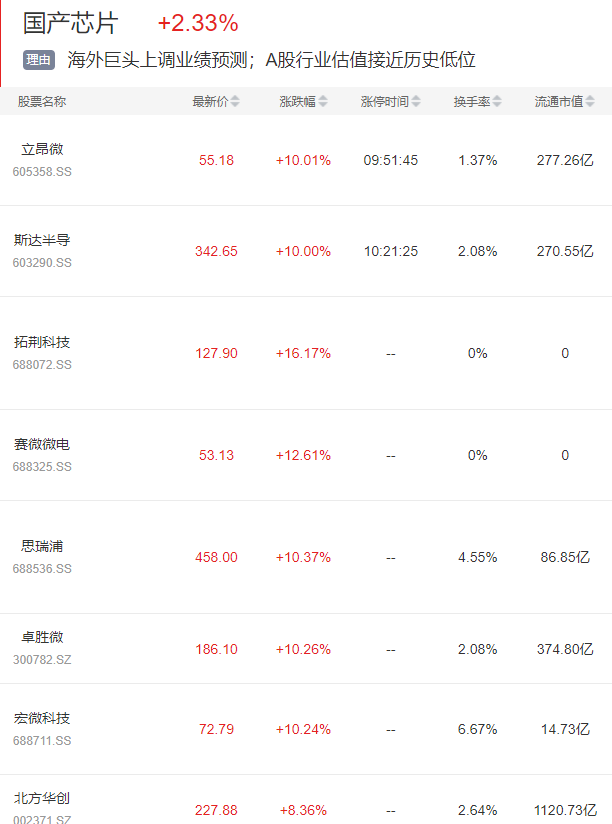The width and height of the screenshot is (612, 824).
Task: Click the 股票名称 column header
Action: [42, 101]
